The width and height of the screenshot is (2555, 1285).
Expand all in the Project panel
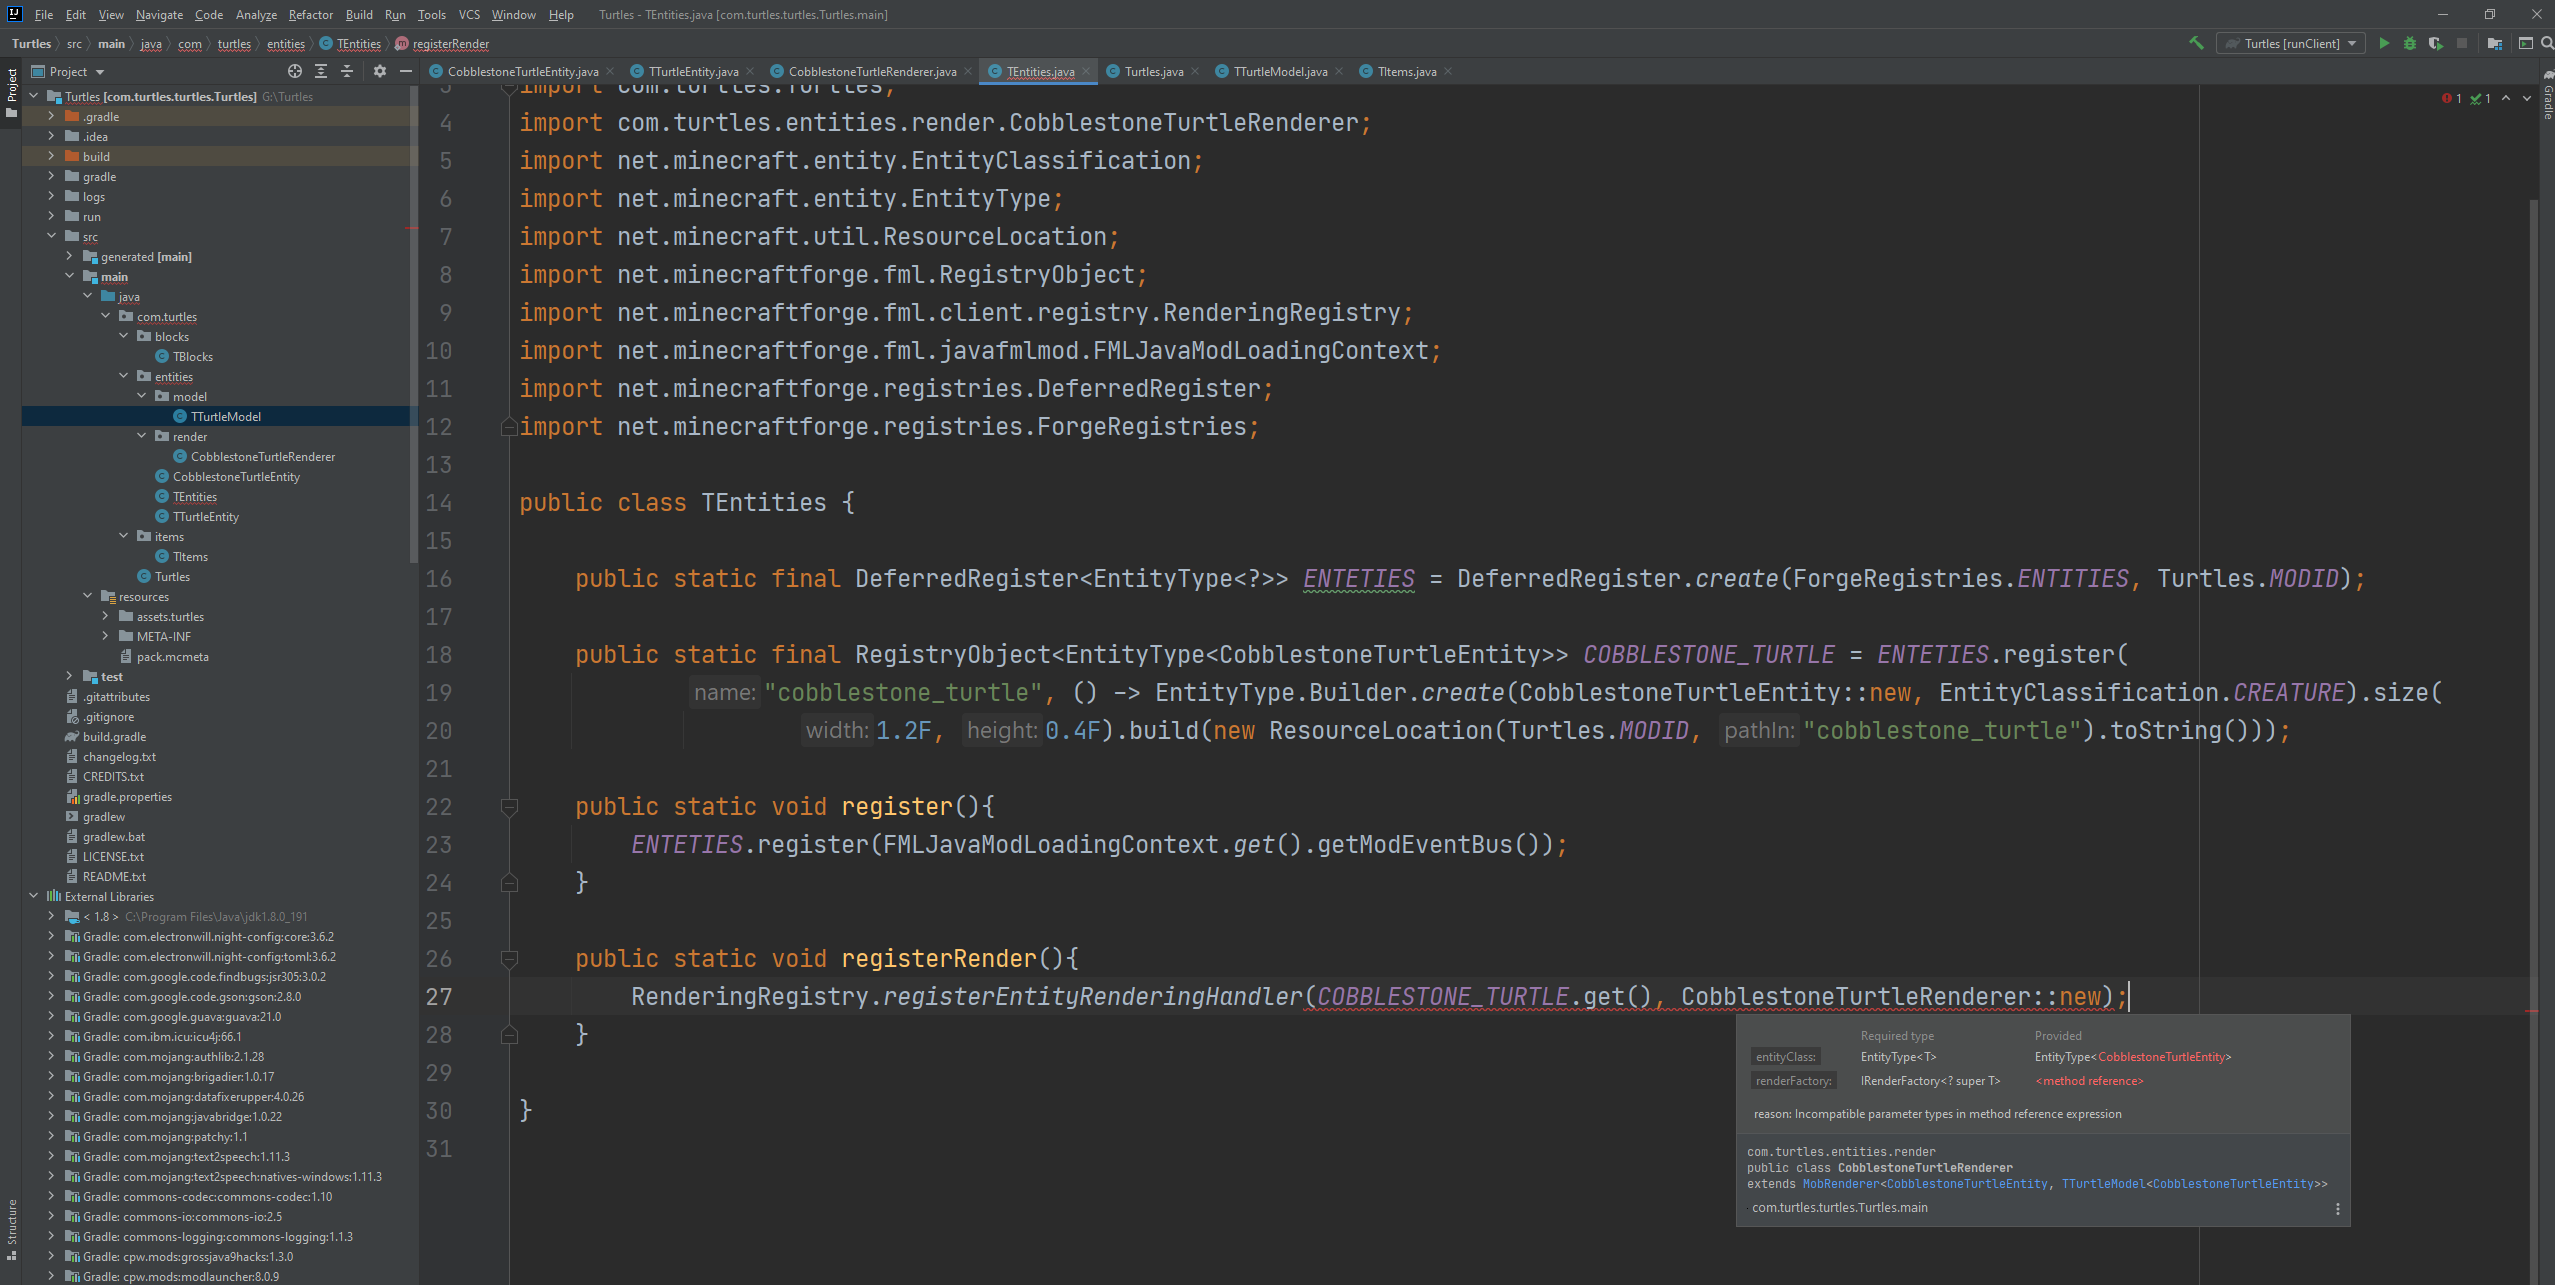point(321,71)
